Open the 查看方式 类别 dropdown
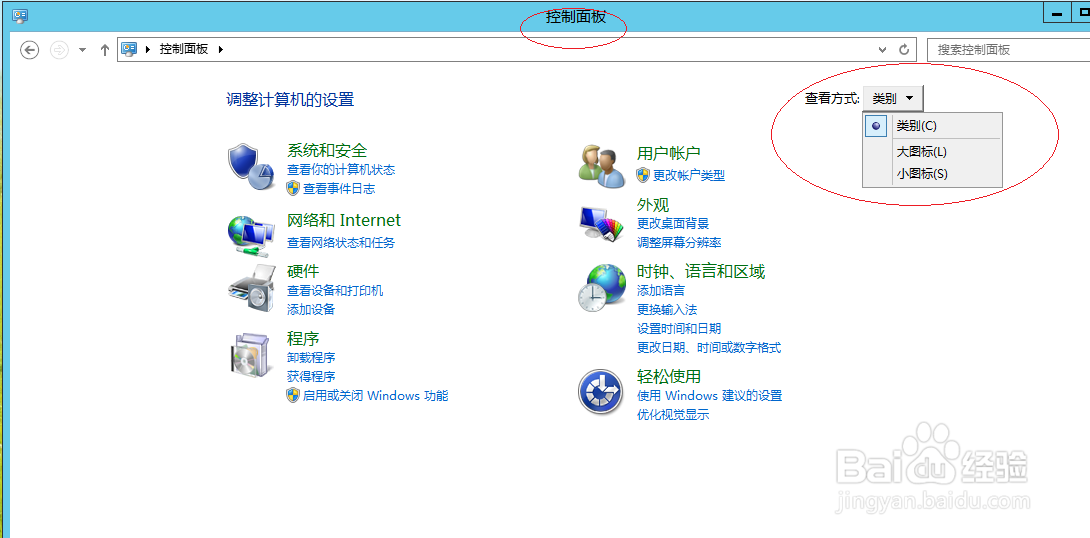 point(893,99)
